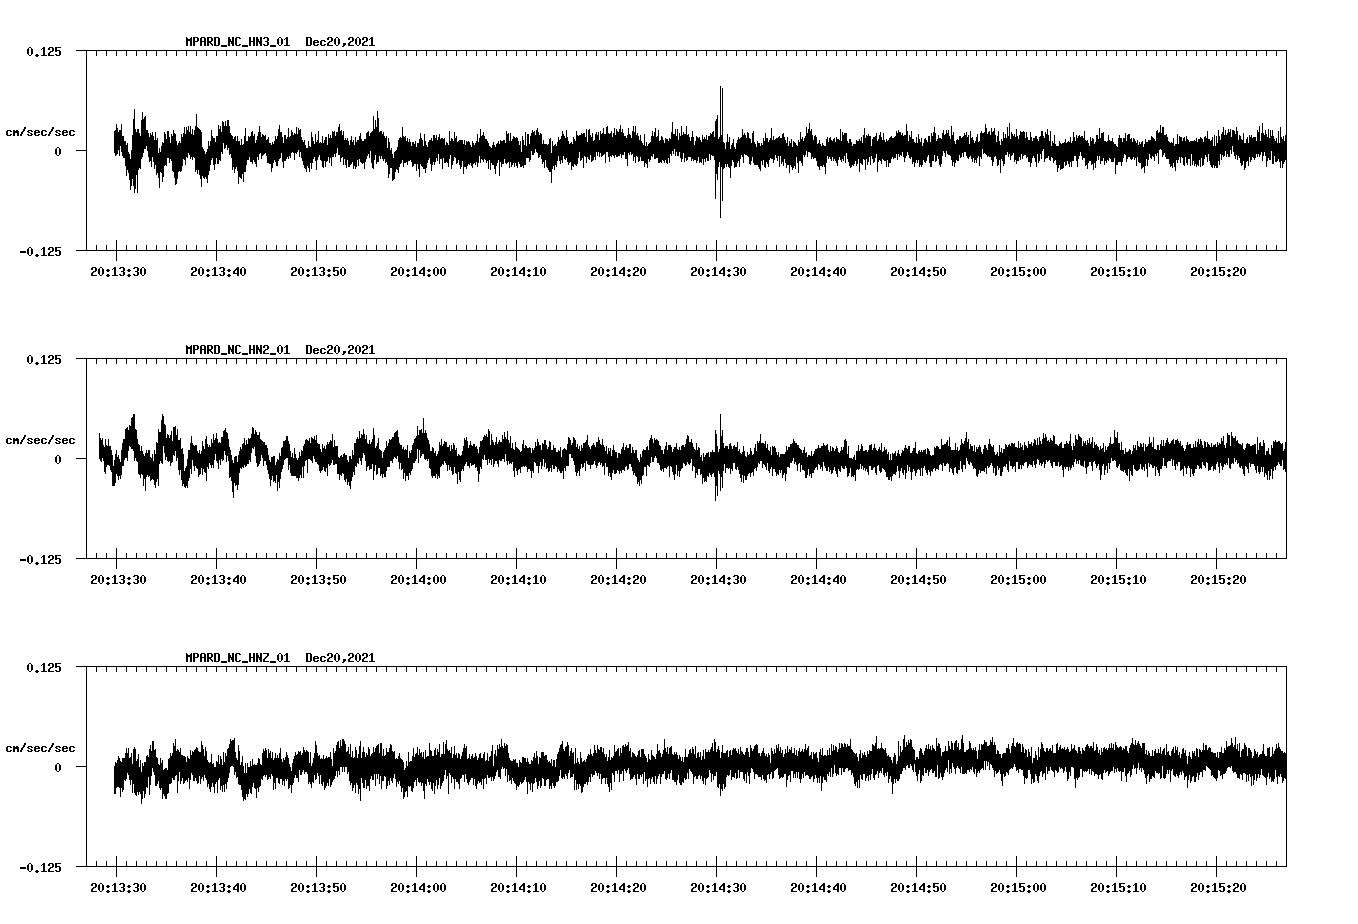Click 20:14:50 time label on HN3 chart
This screenshot has height=924, width=1358.
point(918,271)
